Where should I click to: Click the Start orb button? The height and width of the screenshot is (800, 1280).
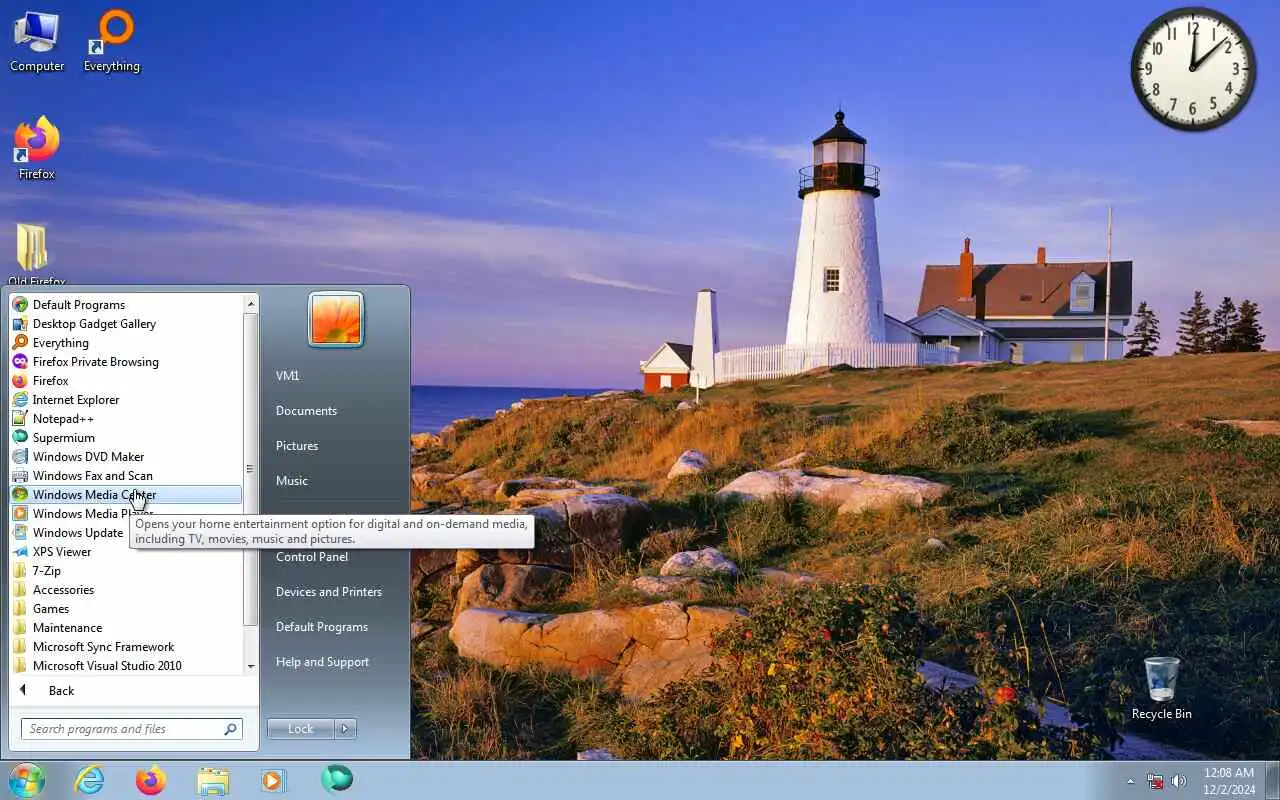27,780
